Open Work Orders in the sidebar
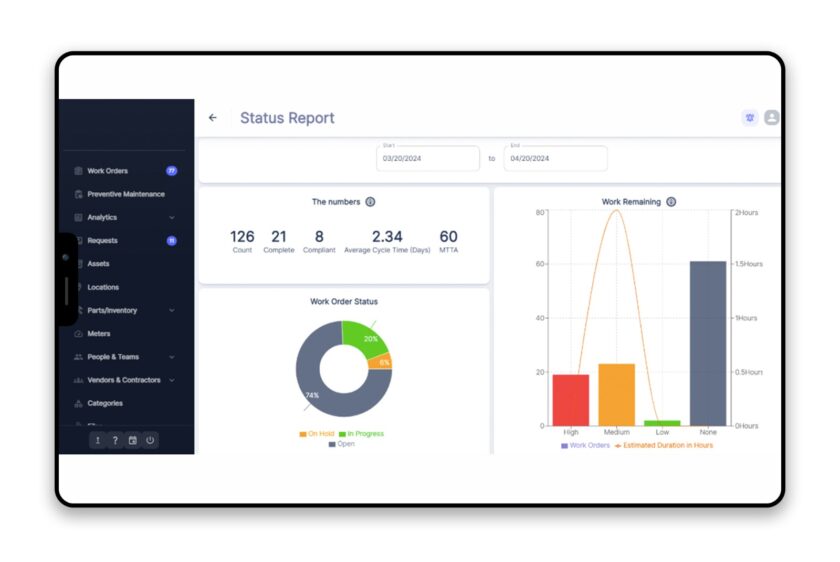The height and width of the screenshot is (562, 840). click(107, 171)
